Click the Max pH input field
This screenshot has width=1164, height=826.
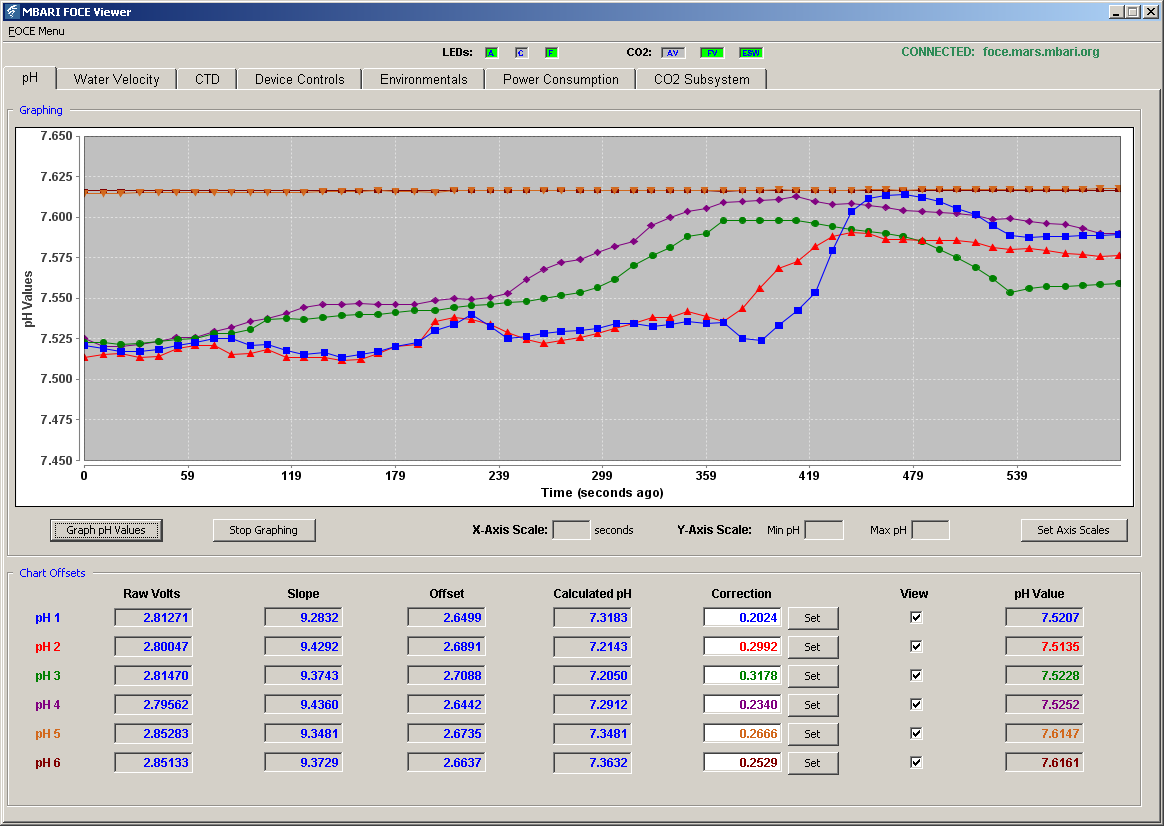(x=930, y=530)
